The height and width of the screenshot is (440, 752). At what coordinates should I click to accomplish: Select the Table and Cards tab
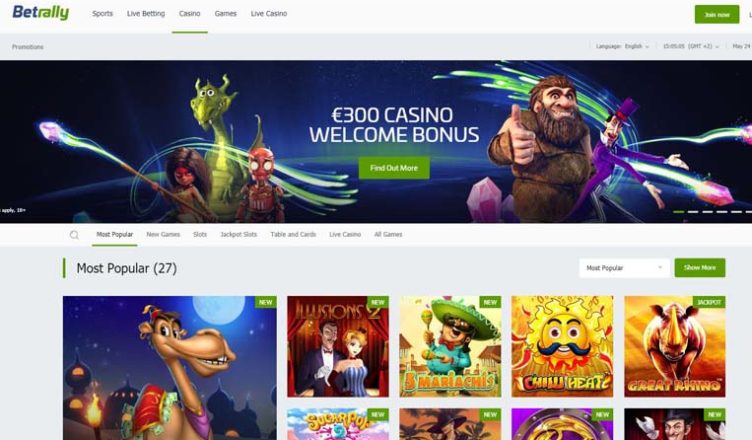293,235
